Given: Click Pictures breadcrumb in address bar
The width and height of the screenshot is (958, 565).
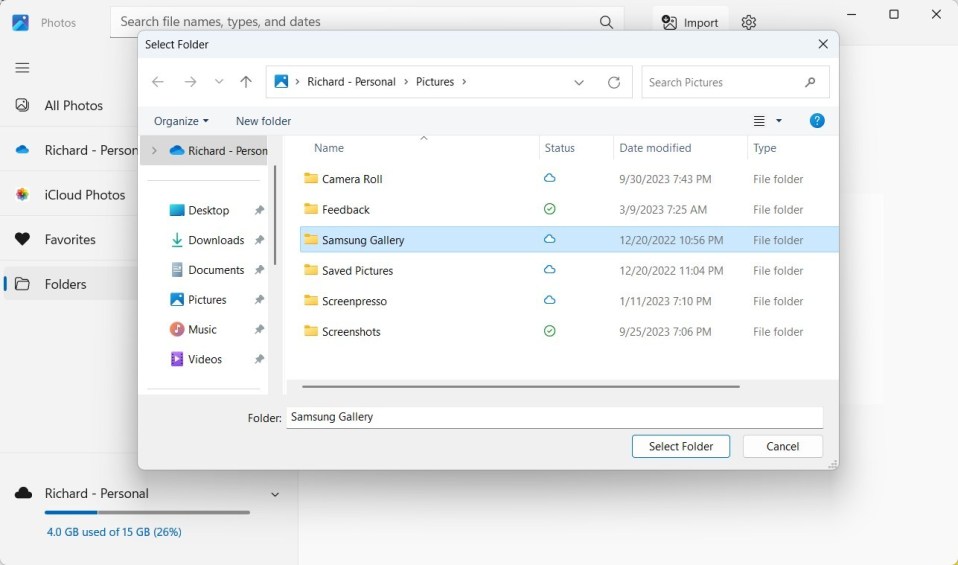Looking at the screenshot, I should tap(435, 82).
